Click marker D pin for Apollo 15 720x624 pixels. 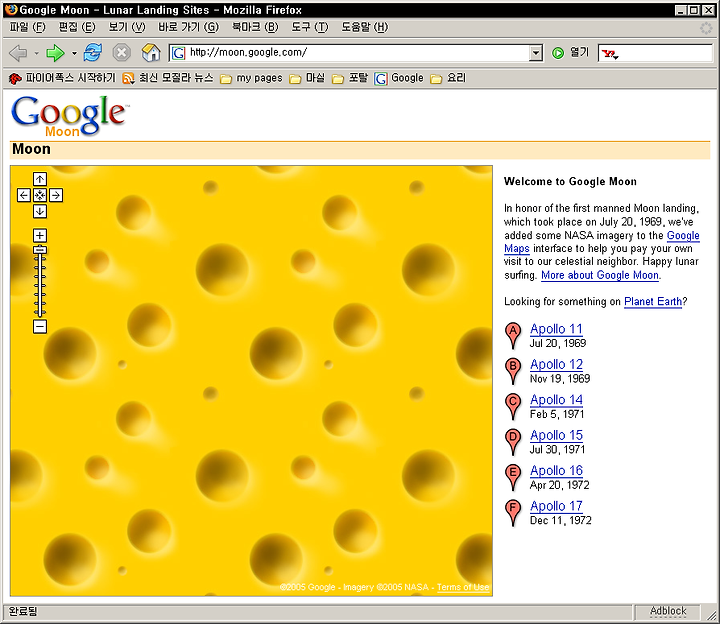point(513,442)
